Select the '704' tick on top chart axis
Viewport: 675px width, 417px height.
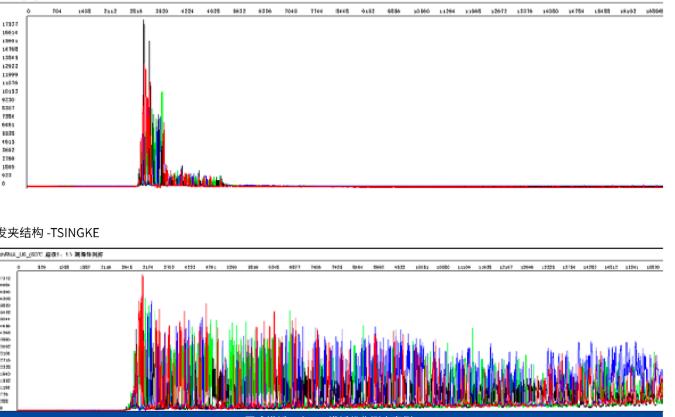click(x=57, y=12)
